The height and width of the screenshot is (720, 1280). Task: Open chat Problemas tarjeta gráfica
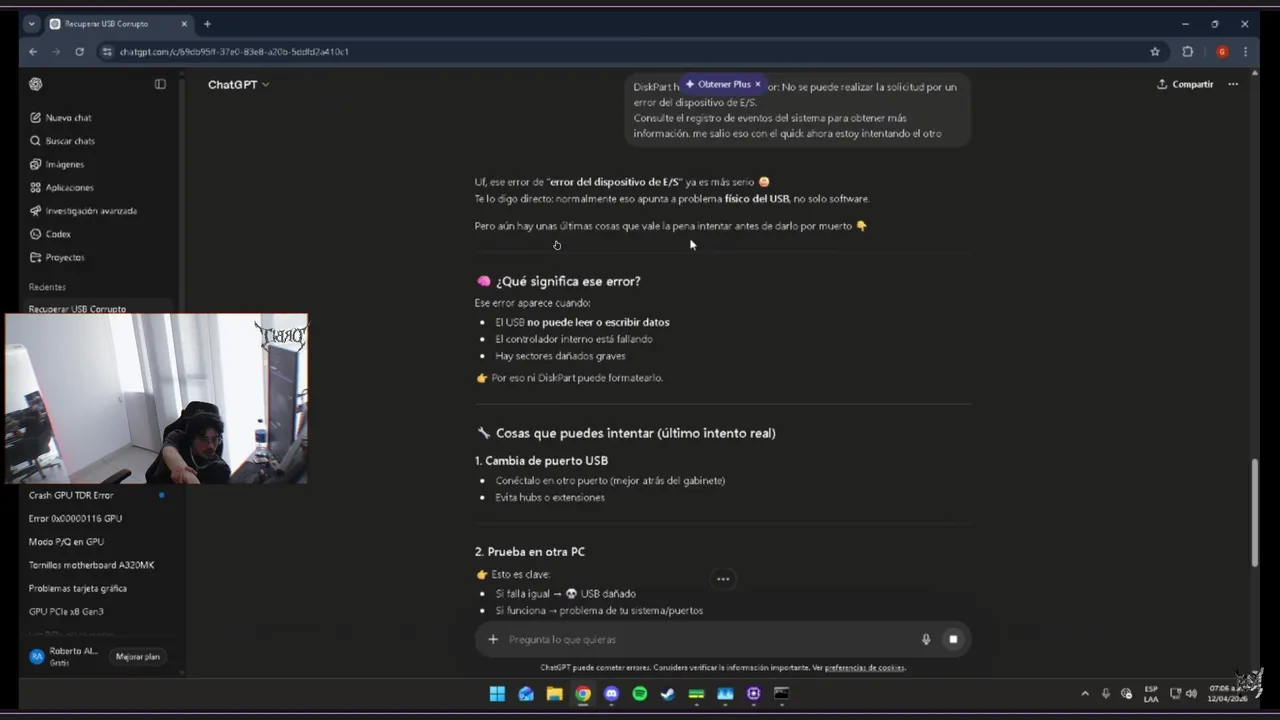(78, 588)
